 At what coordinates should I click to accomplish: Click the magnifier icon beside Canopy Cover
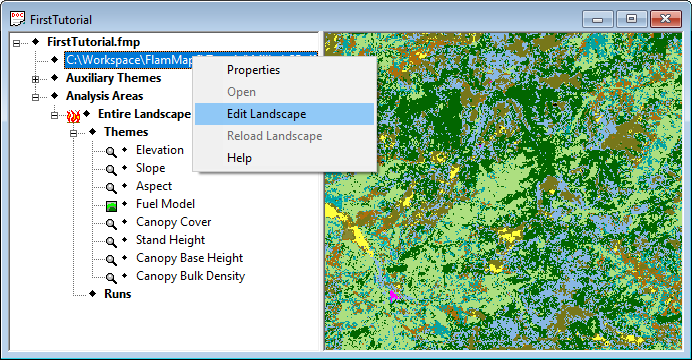click(111, 224)
